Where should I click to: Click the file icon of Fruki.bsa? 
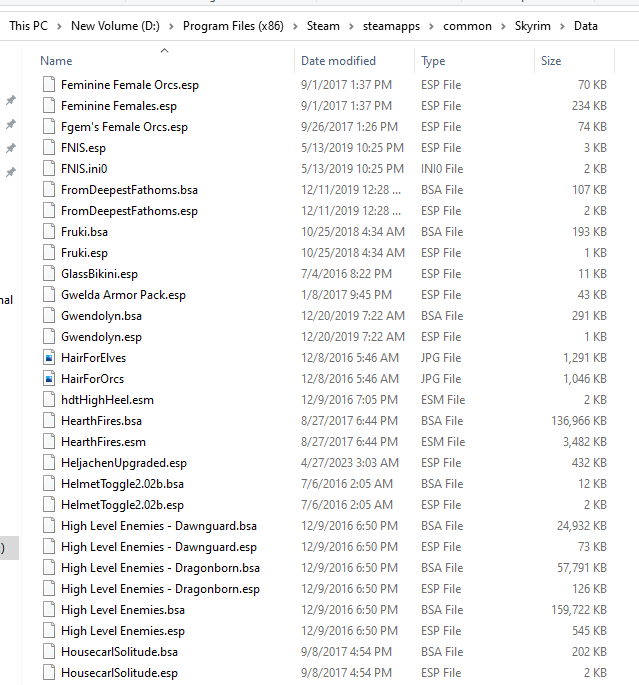pyautogui.click(x=49, y=232)
